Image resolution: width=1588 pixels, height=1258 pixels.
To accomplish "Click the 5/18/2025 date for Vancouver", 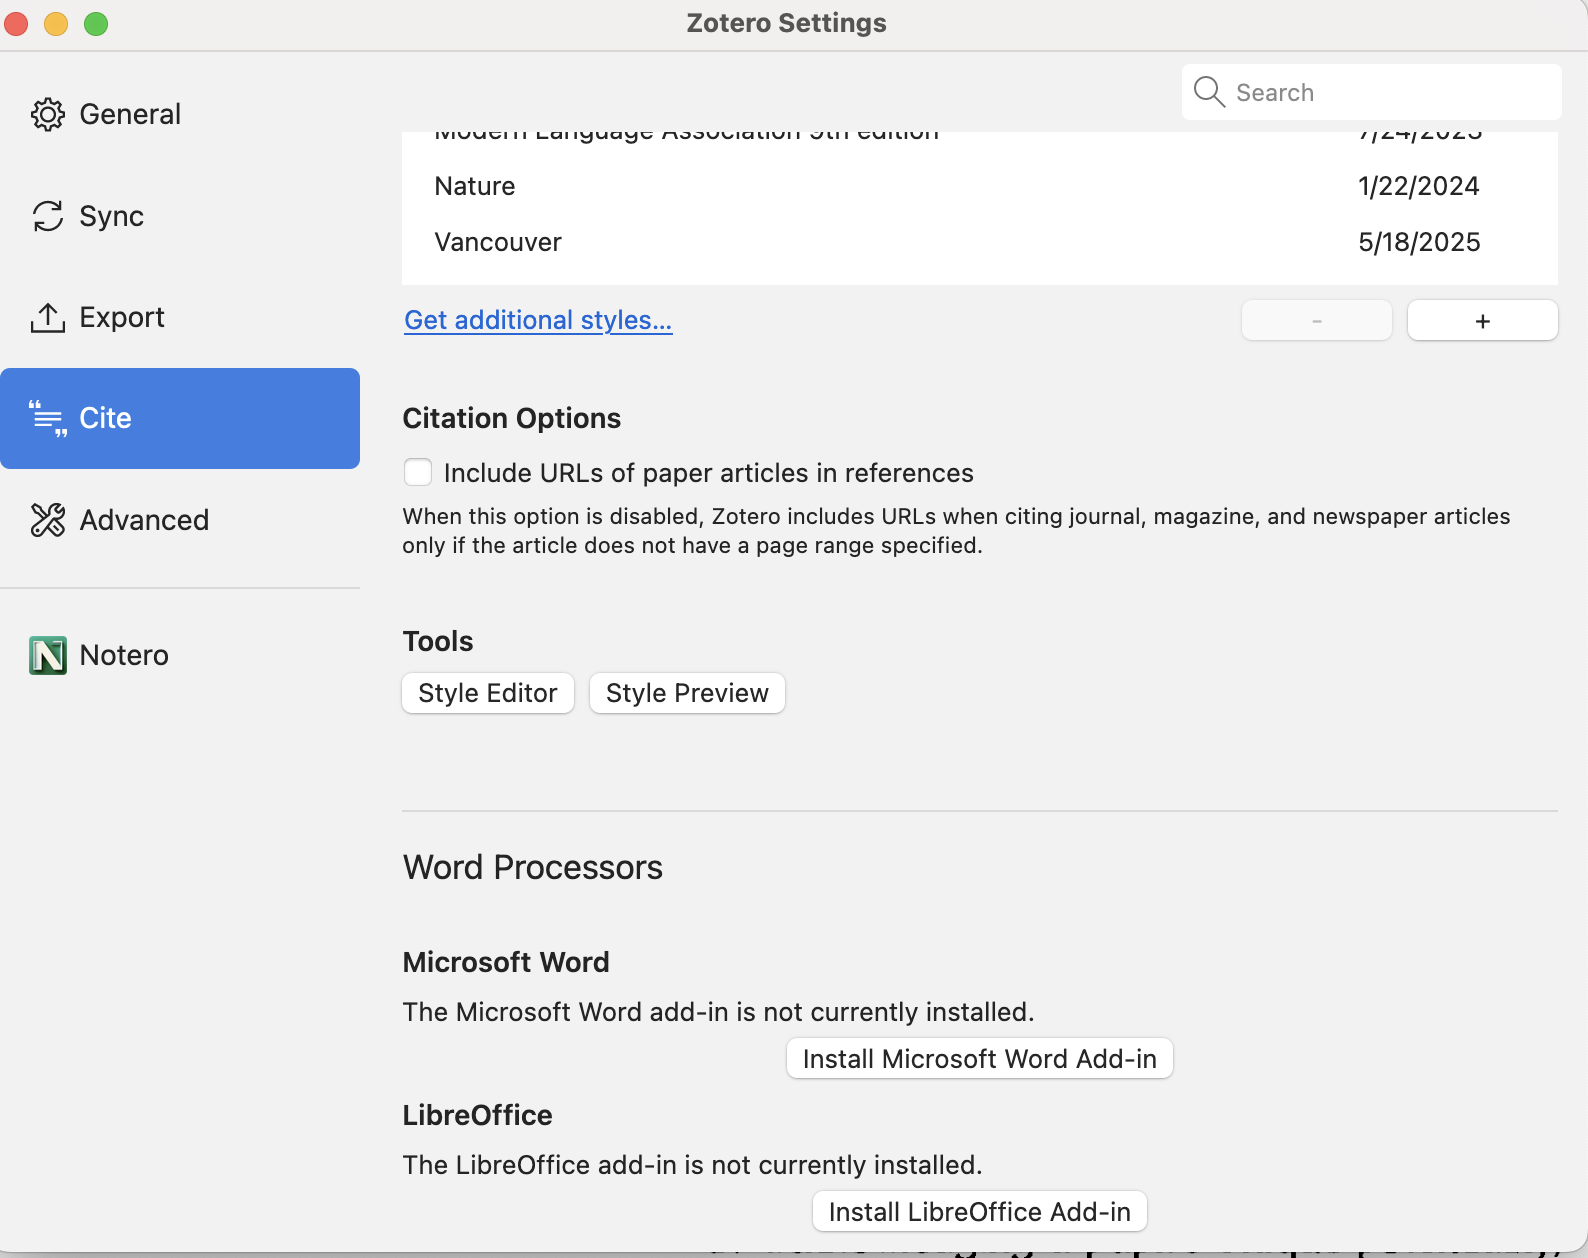I will point(1419,242).
